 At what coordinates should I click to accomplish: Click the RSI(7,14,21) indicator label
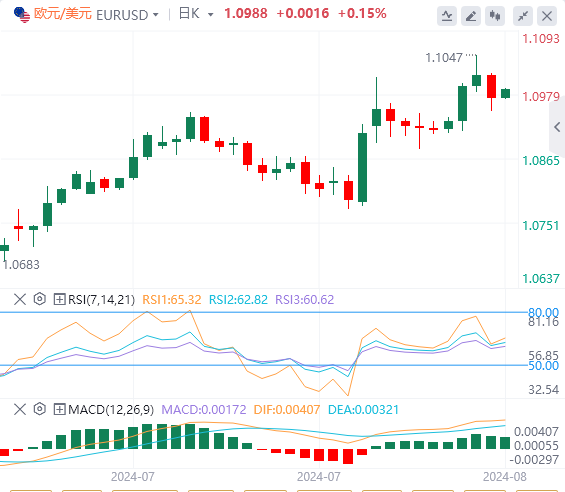[101, 300]
